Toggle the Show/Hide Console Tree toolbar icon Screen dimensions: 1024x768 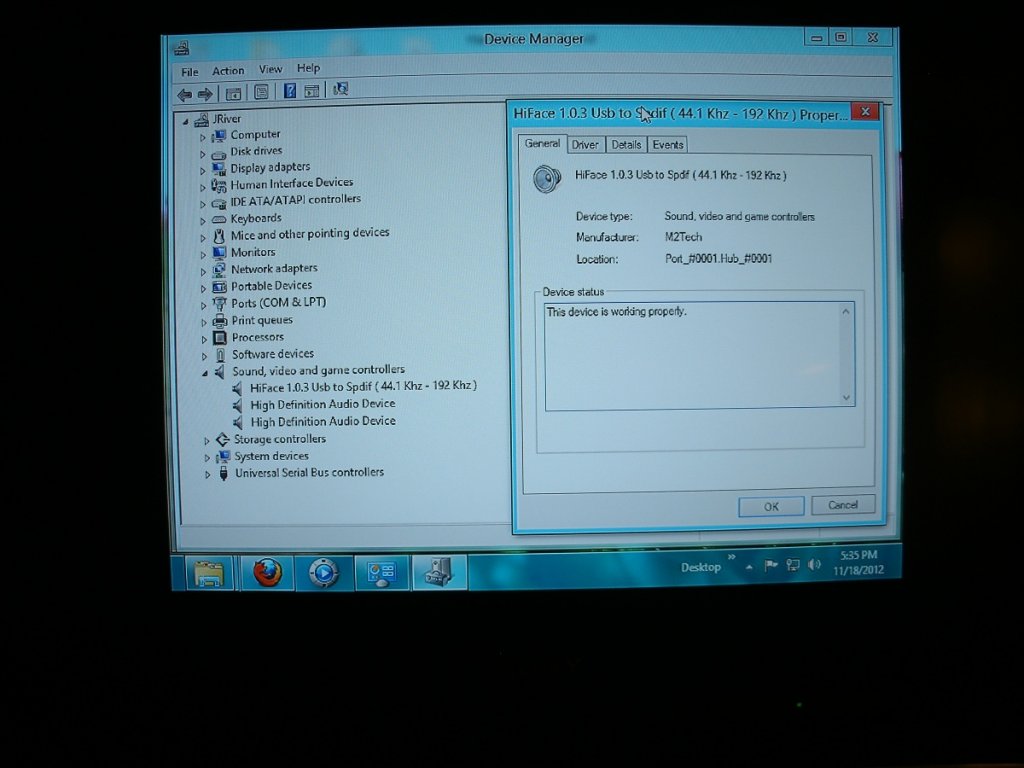point(233,94)
